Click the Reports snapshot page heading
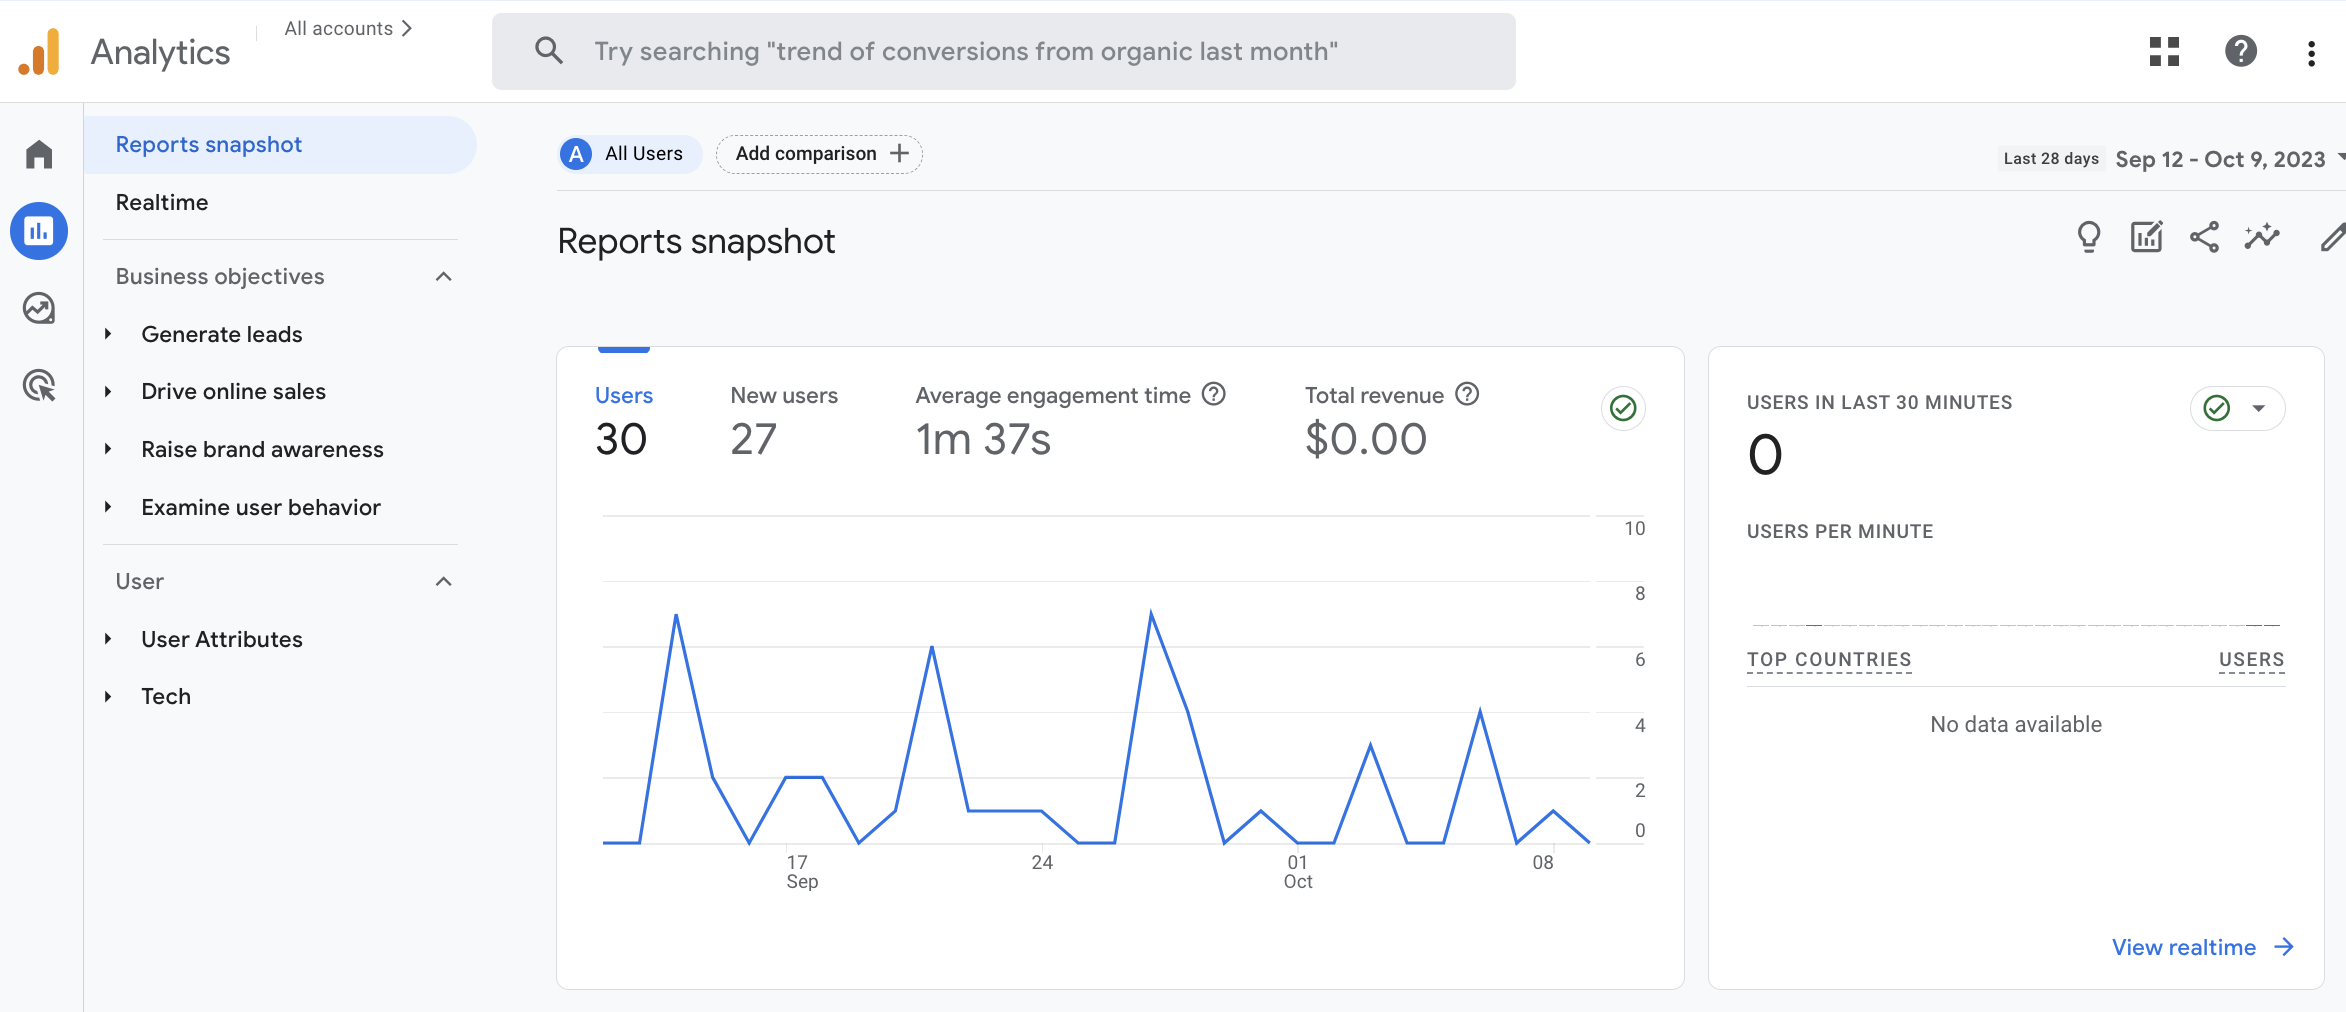This screenshot has height=1012, width=2346. point(696,241)
